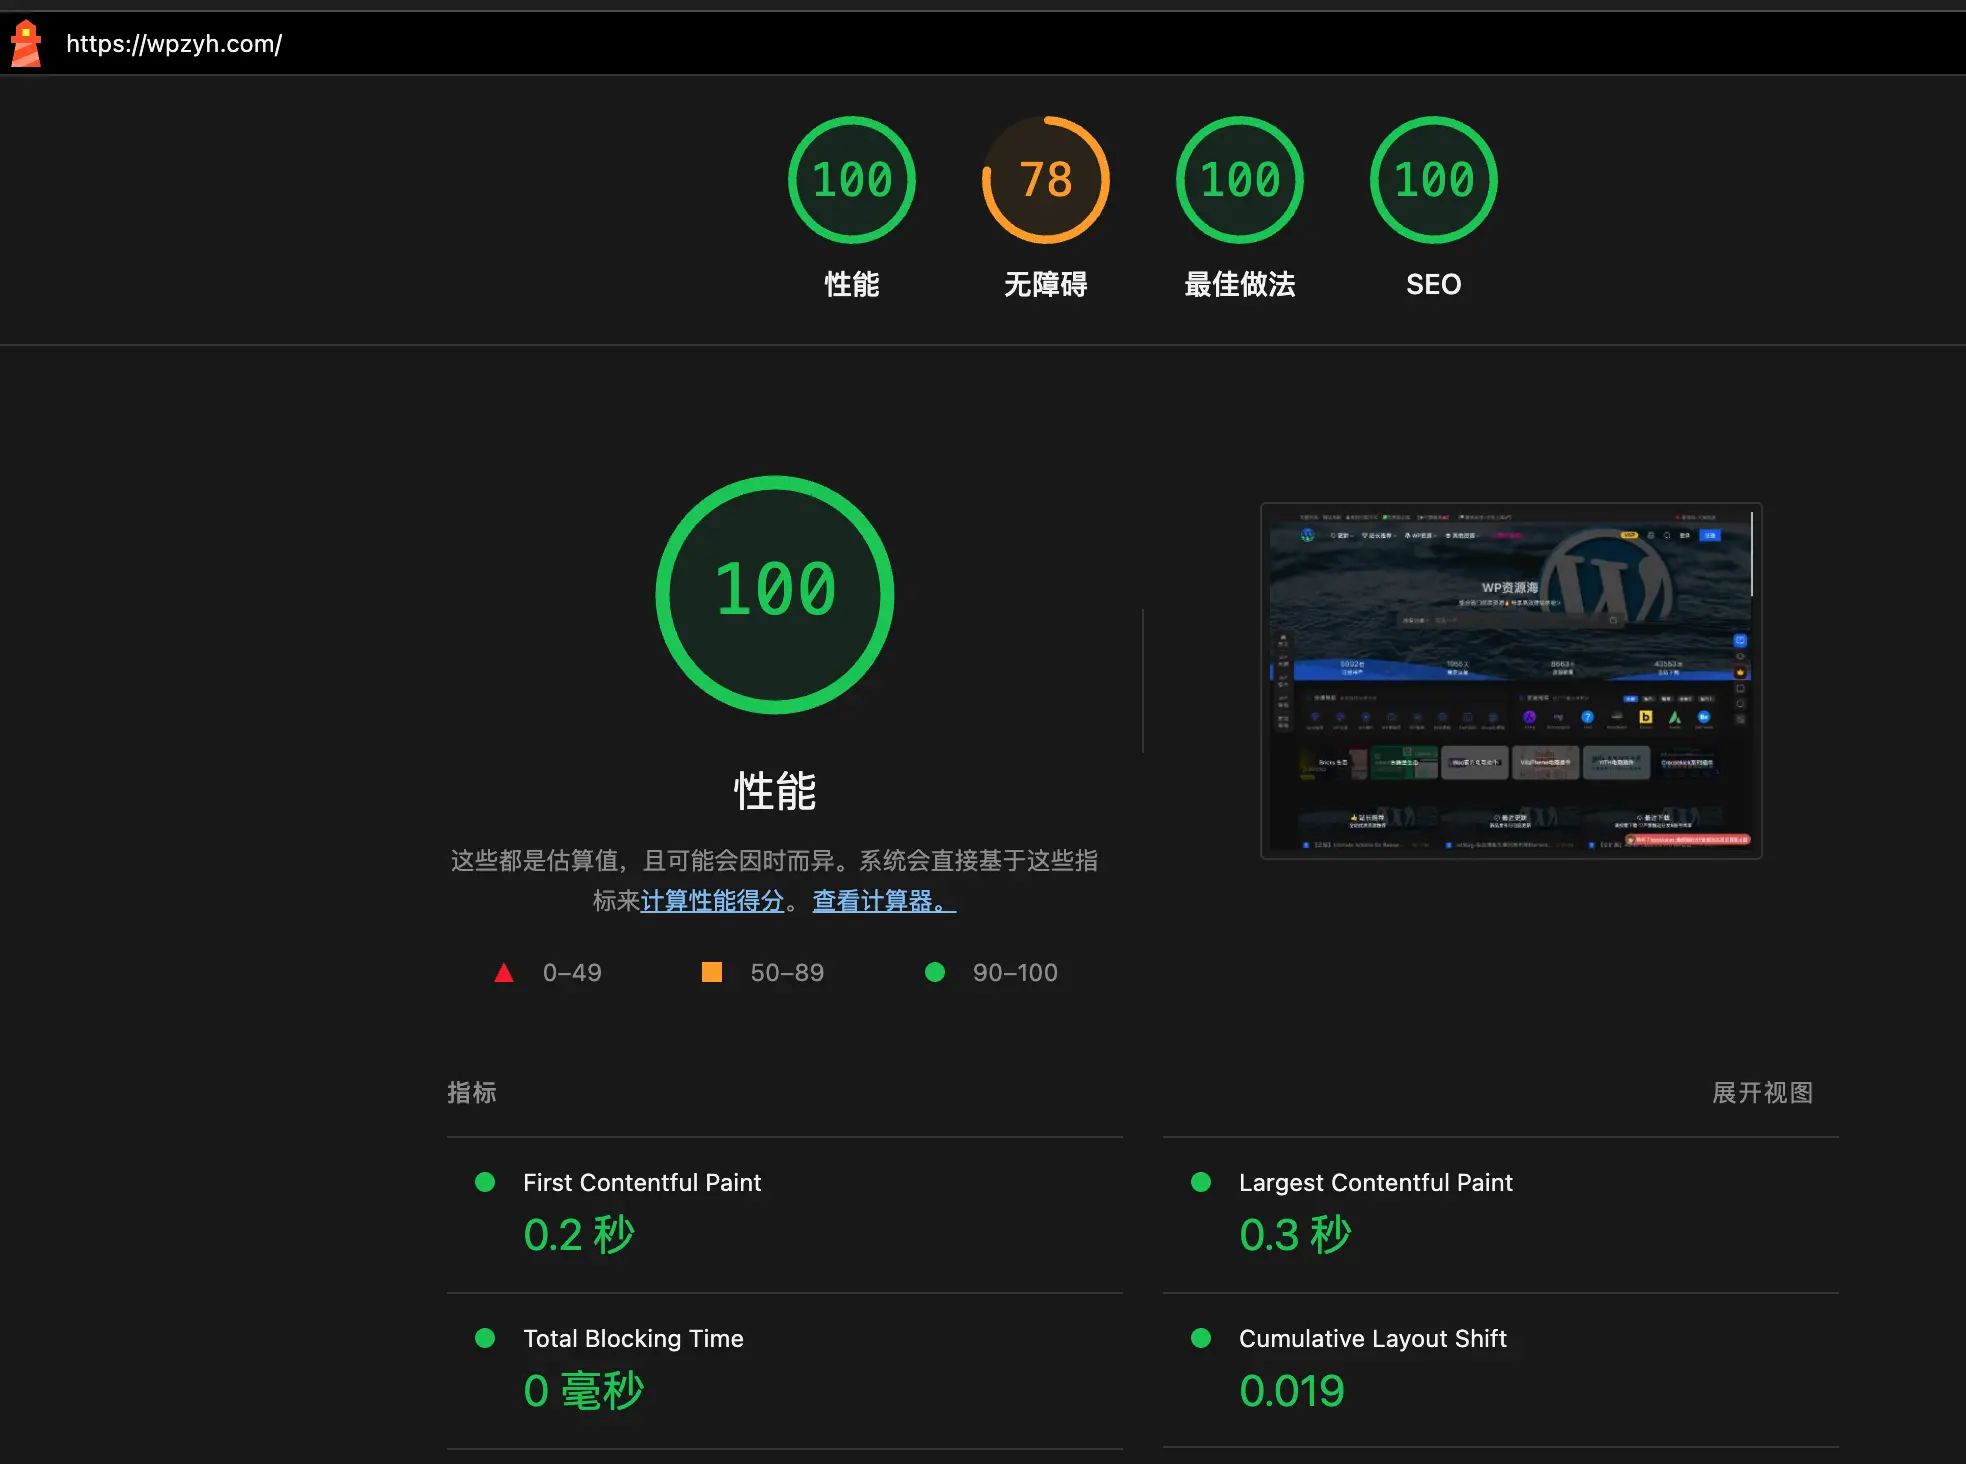
Task: Open the 指标 section header
Action: point(472,1093)
